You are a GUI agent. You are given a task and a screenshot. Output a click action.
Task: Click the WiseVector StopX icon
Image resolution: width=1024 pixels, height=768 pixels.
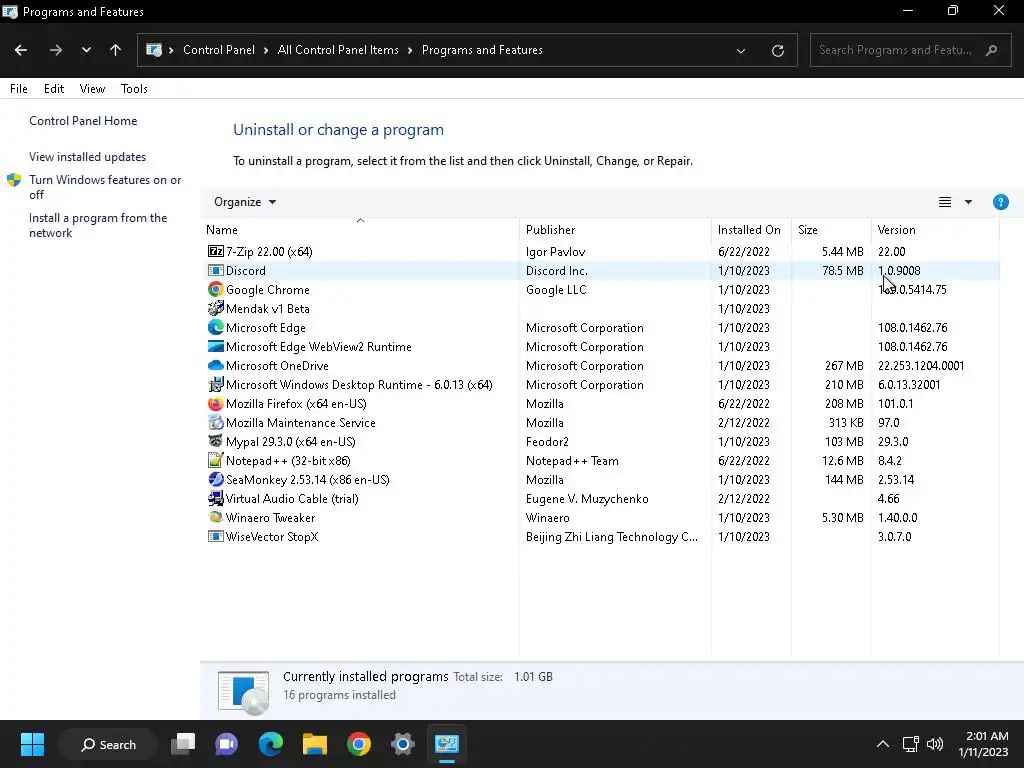tap(216, 536)
